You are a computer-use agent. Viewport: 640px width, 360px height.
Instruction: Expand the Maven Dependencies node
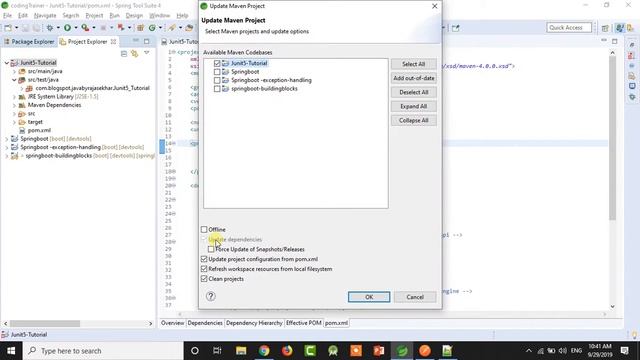(x=14, y=105)
